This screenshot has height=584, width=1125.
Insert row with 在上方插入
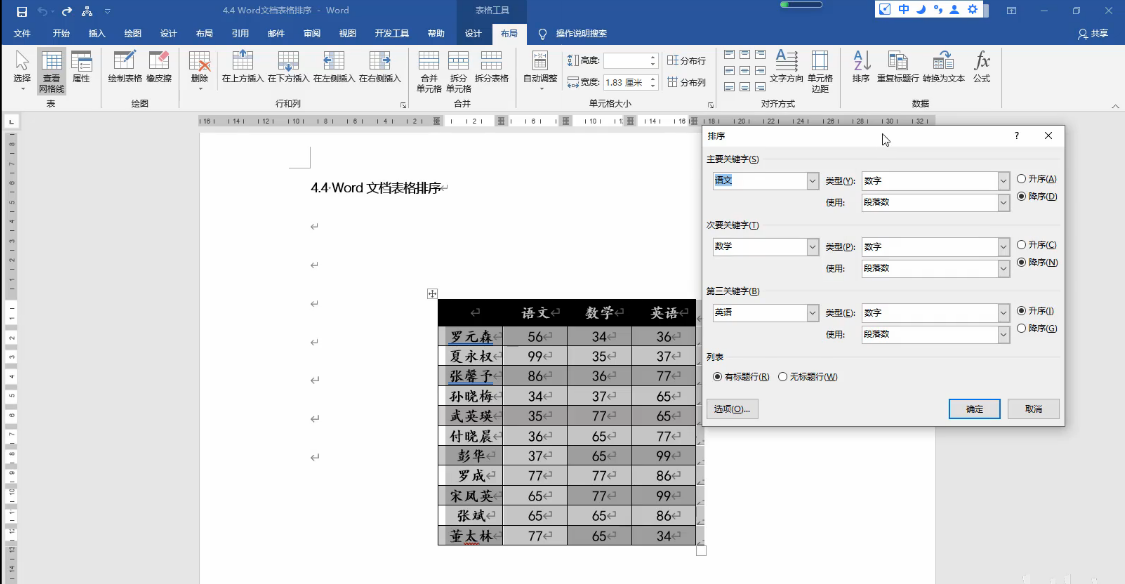tap(243, 67)
